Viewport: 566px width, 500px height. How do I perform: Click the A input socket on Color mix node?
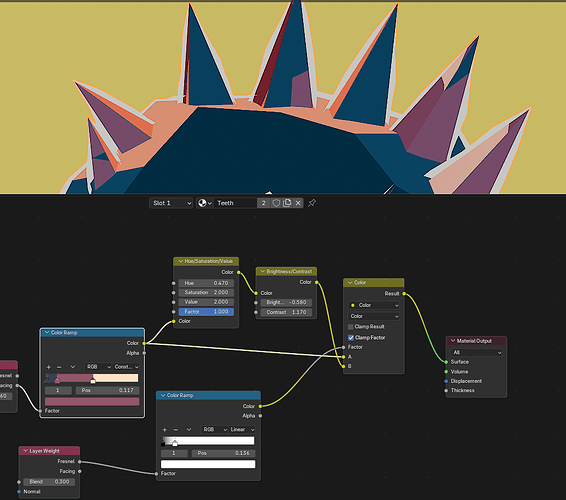[343, 357]
